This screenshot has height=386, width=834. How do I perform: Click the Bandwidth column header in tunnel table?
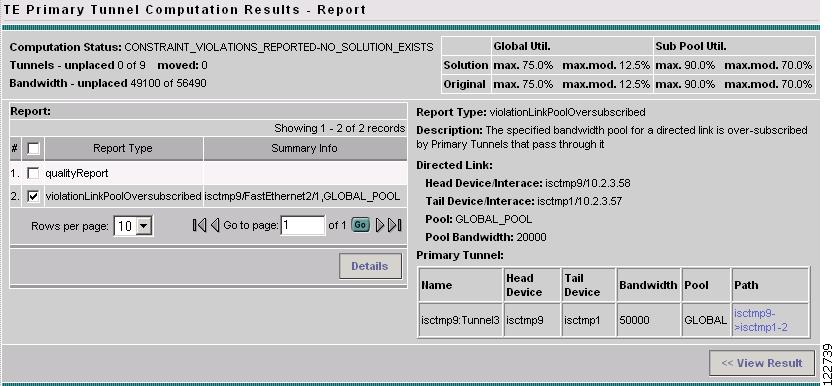[648, 286]
